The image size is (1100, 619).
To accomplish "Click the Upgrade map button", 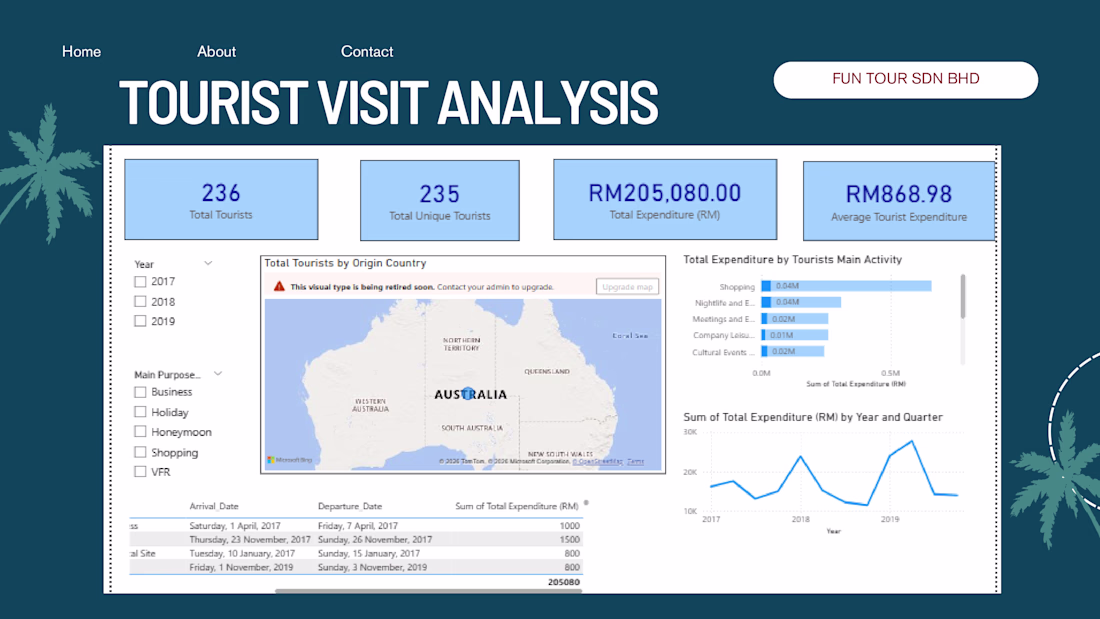I will [x=627, y=286].
